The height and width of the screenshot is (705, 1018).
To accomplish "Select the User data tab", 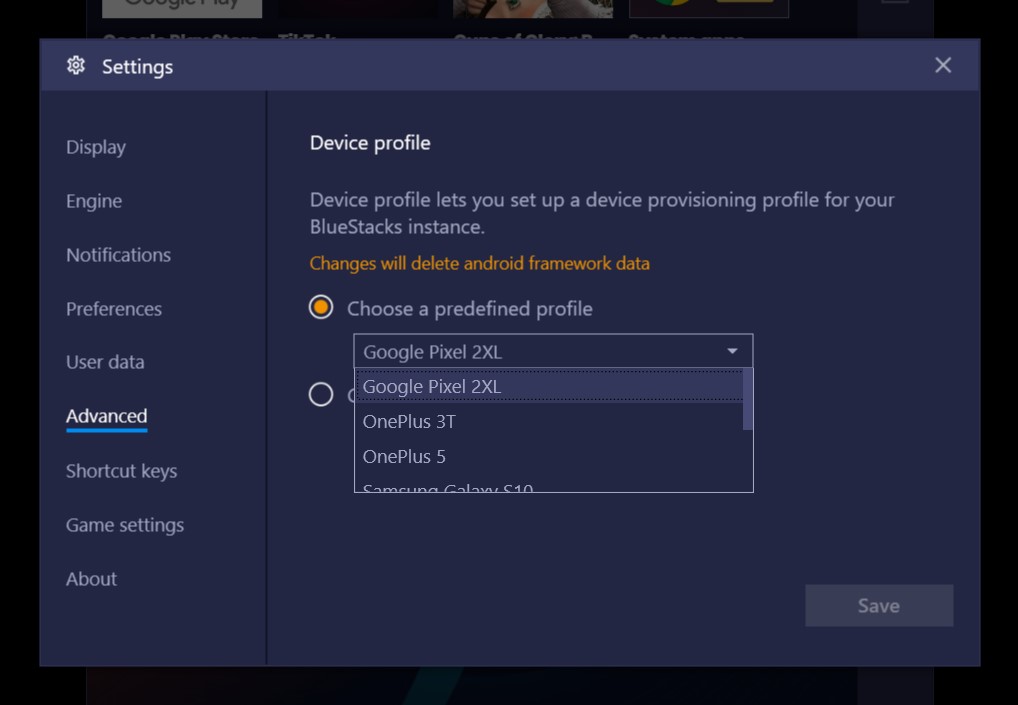I will coord(105,362).
